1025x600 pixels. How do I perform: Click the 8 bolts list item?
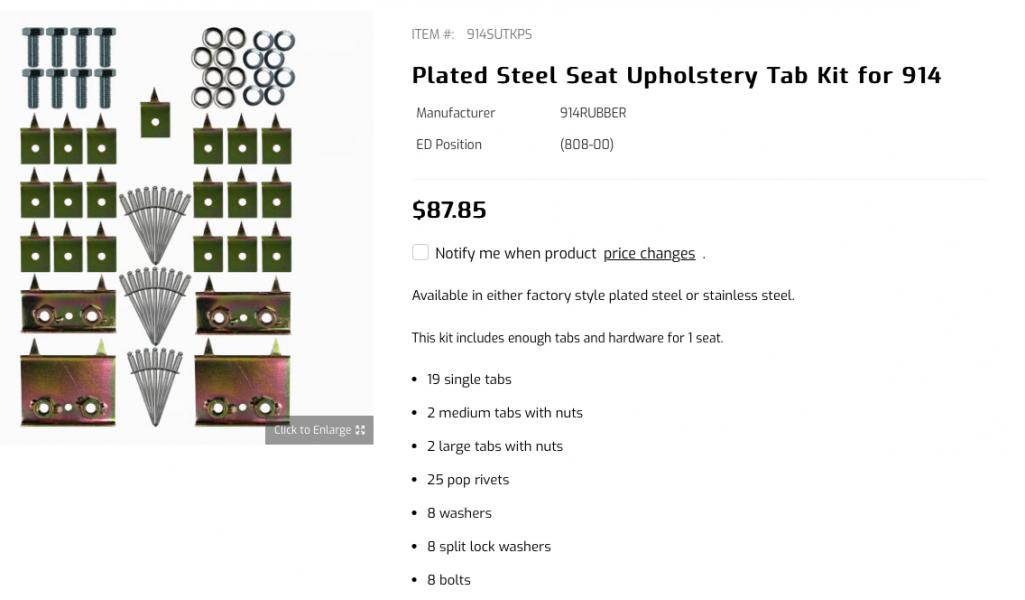click(x=448, y=580)
